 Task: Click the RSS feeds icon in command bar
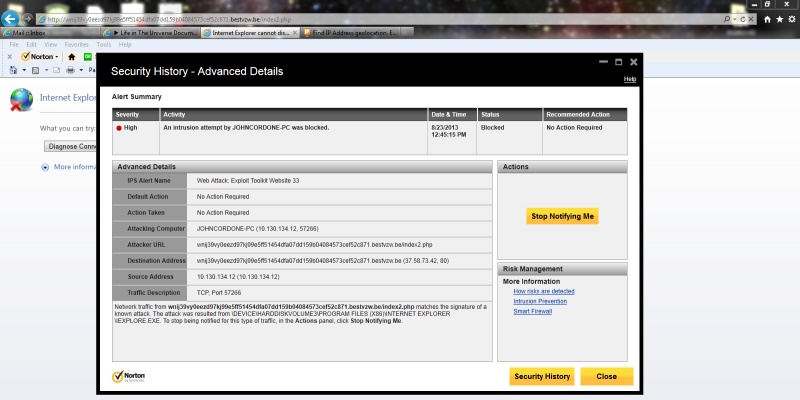(x=36, y=70)
